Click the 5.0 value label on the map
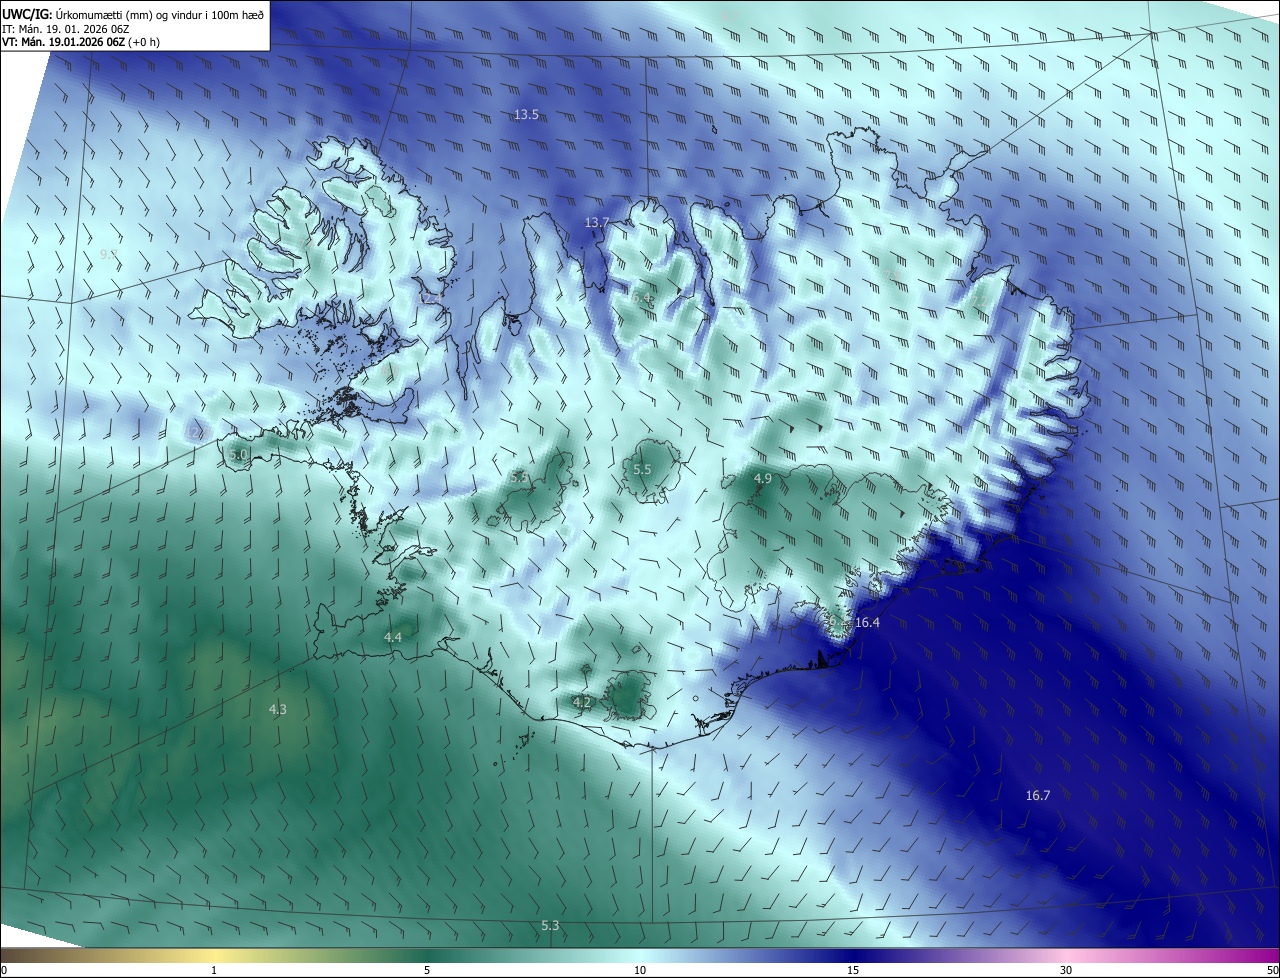 (x=238, y=455)
